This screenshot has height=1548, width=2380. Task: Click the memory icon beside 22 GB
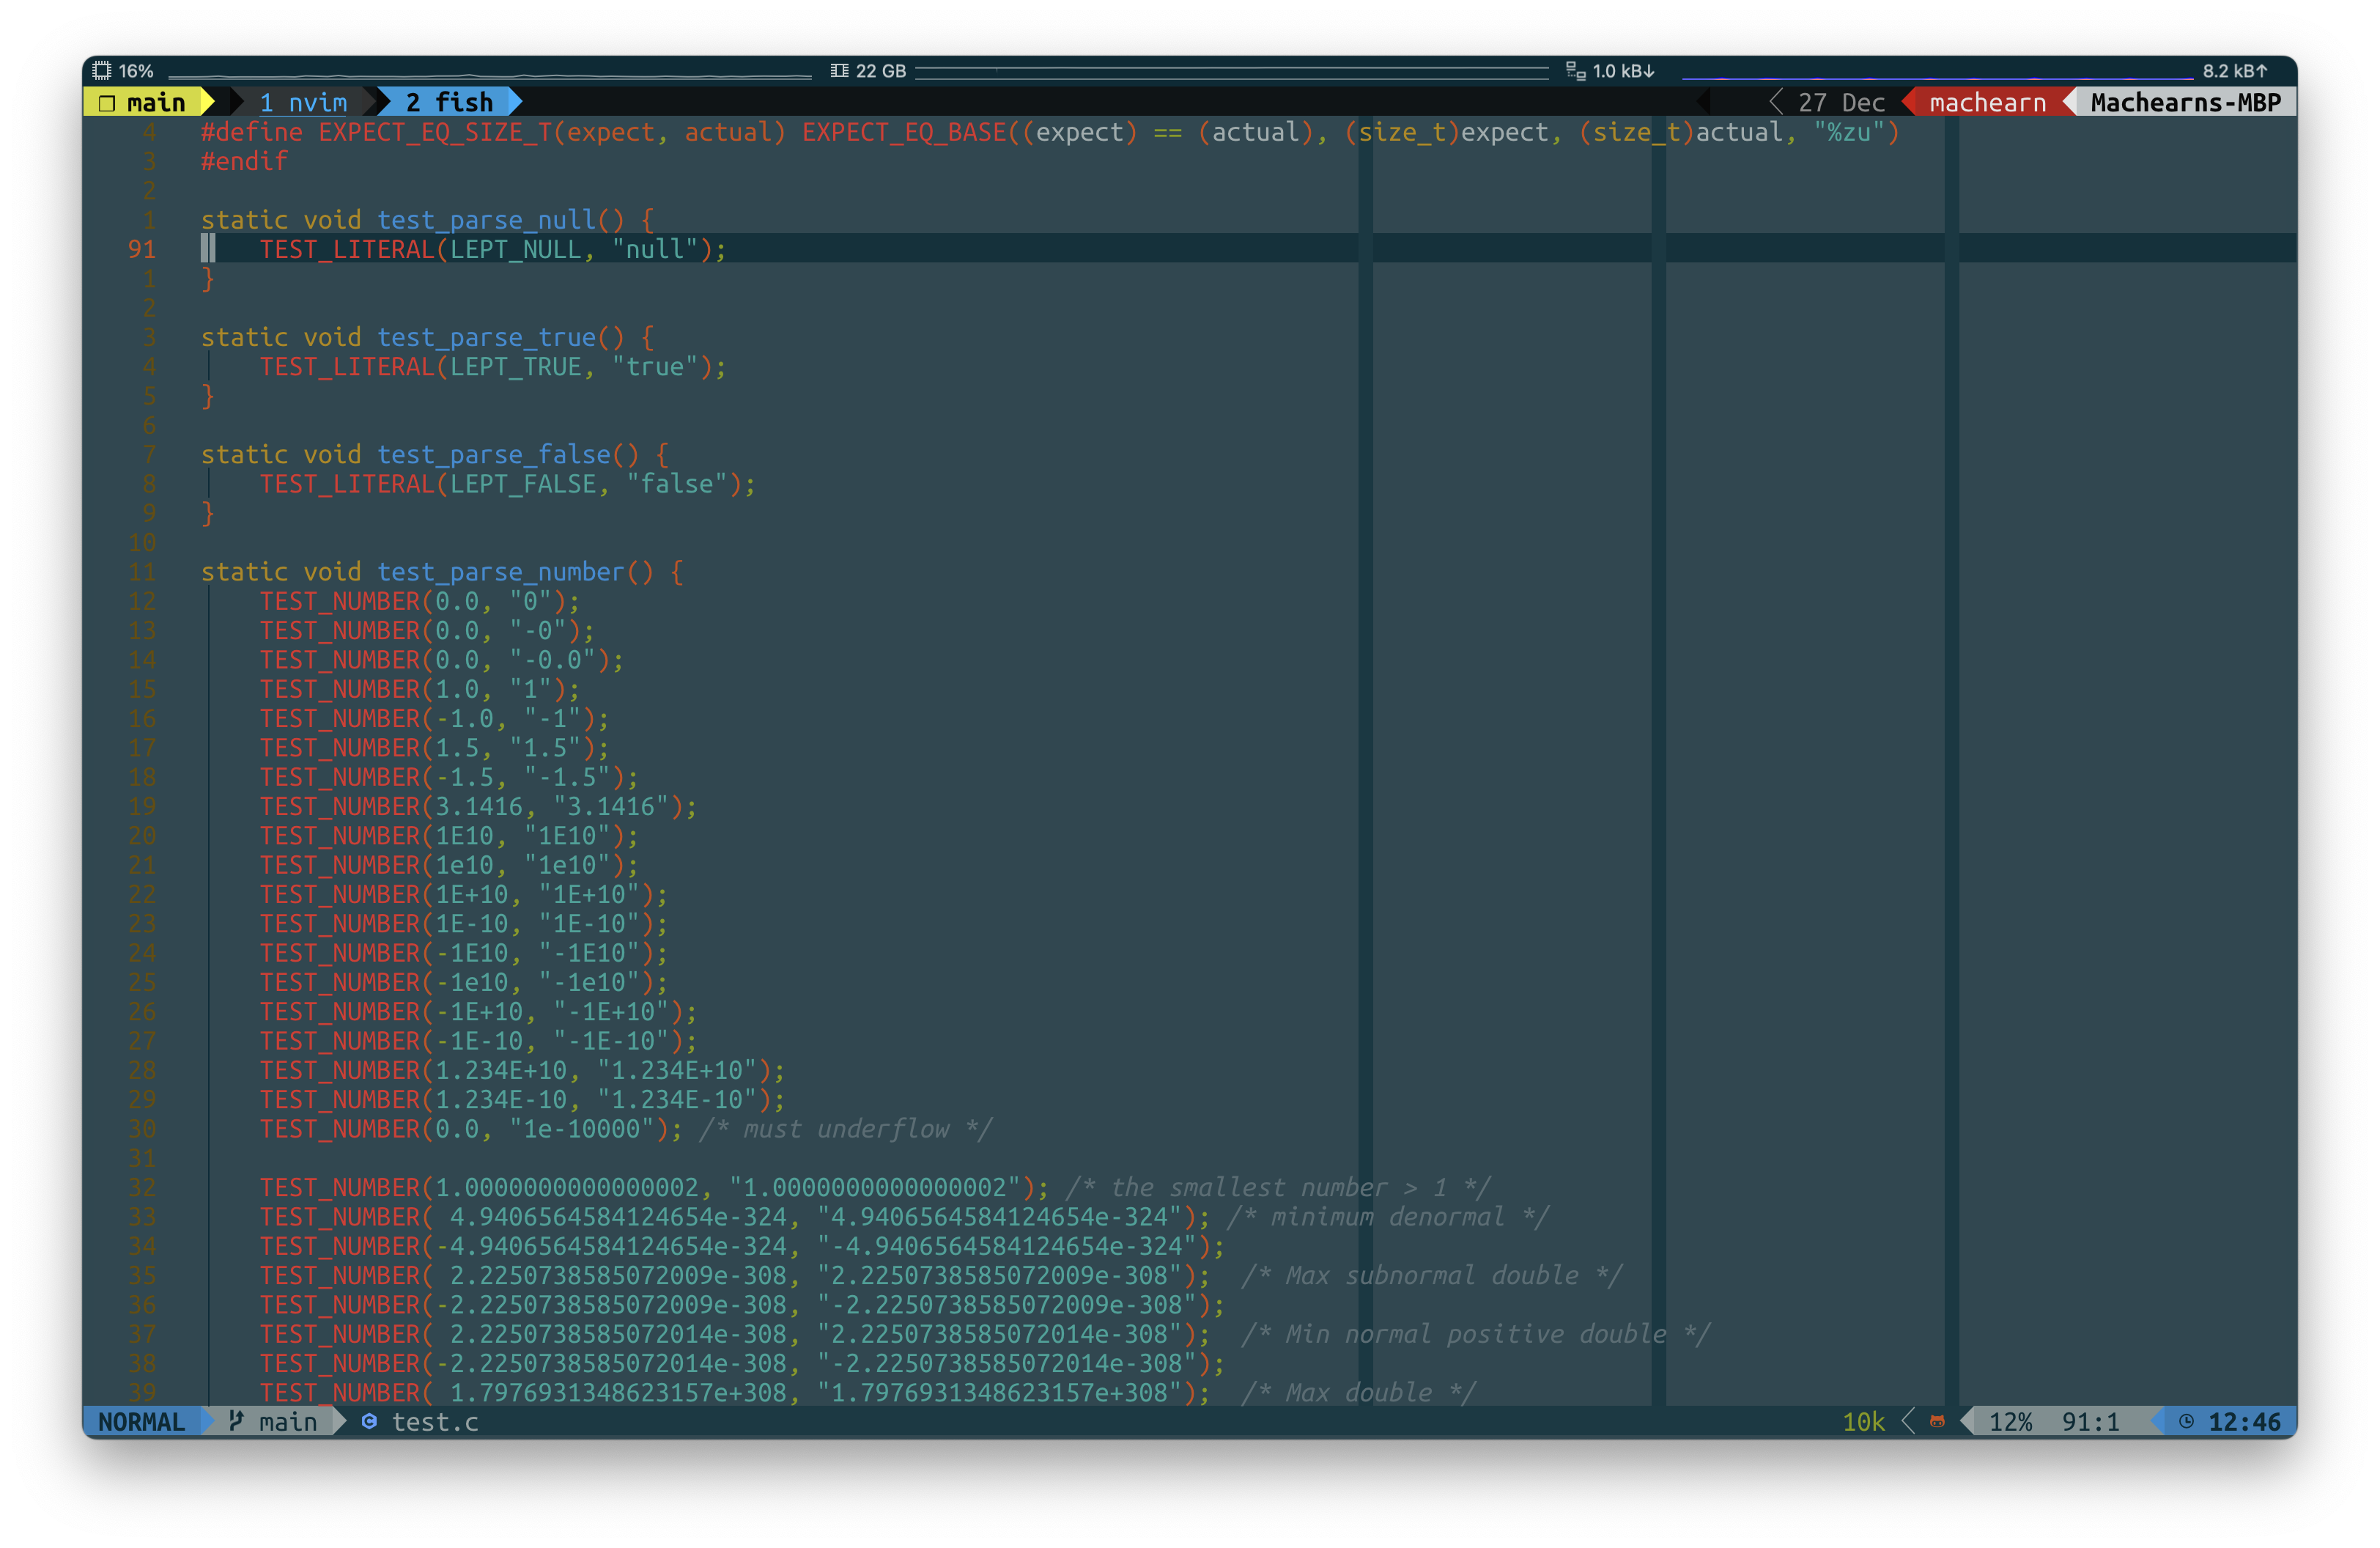click(x=839, y=70)
